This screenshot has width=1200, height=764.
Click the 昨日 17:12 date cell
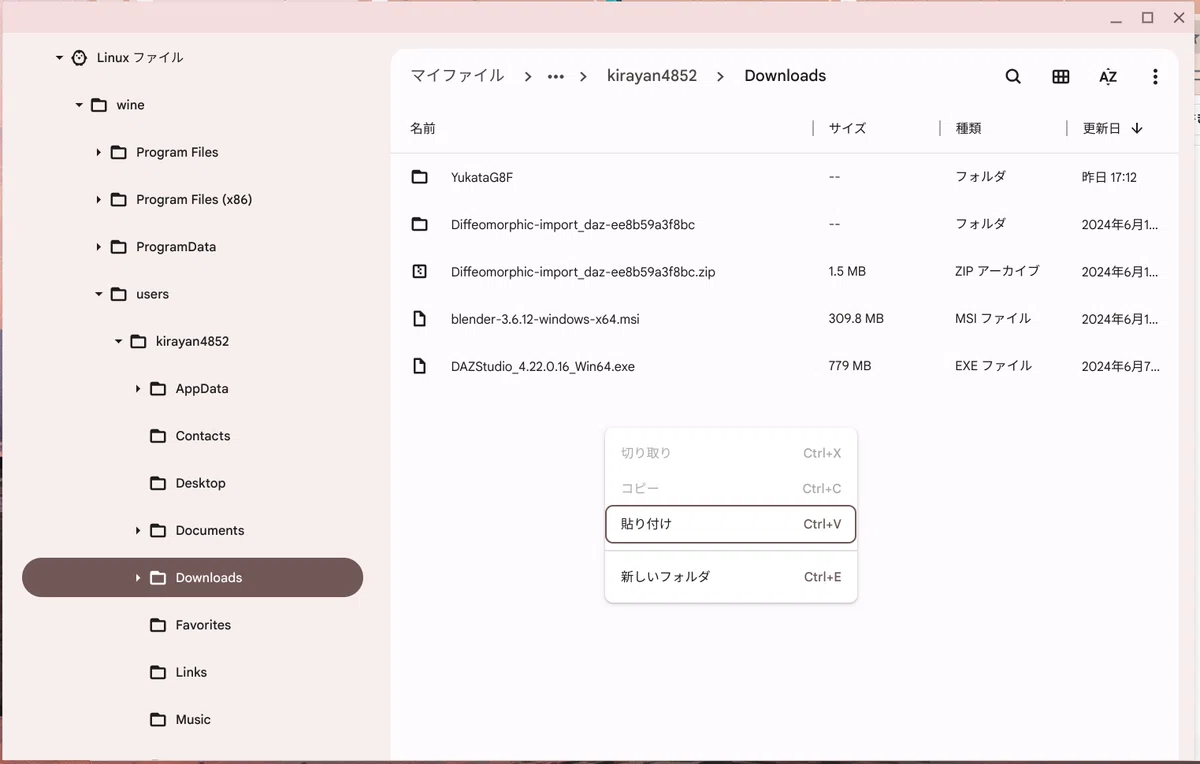tap(1109, 177)
